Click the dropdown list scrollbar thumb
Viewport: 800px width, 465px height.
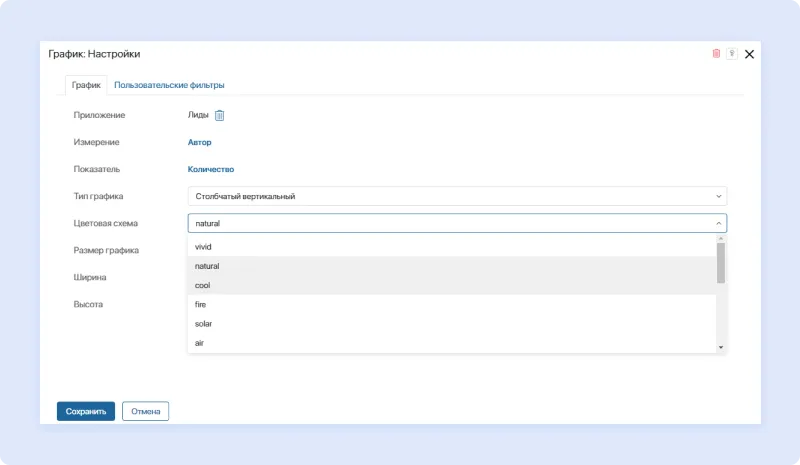click(x=721, y=264)
